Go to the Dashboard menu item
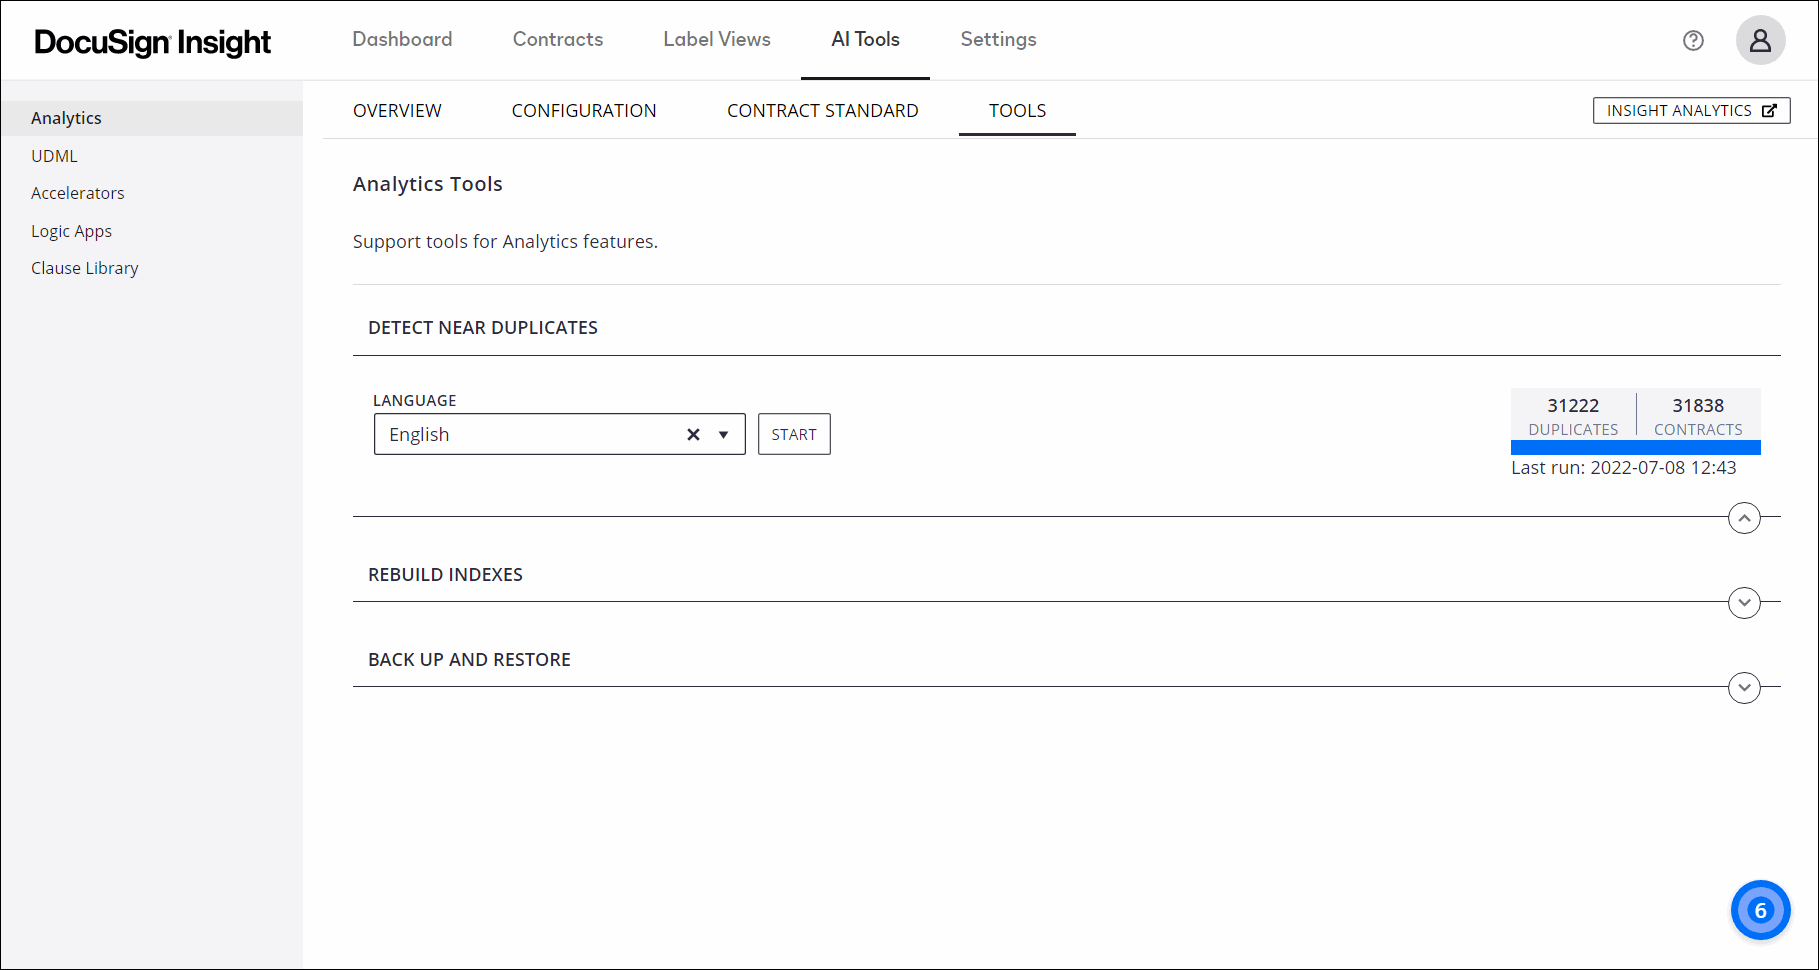 click(x=402, y=39)
